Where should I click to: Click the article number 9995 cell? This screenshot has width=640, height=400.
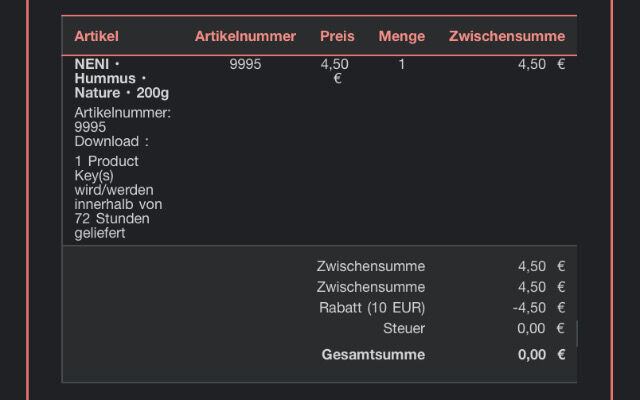coord(245,64)
